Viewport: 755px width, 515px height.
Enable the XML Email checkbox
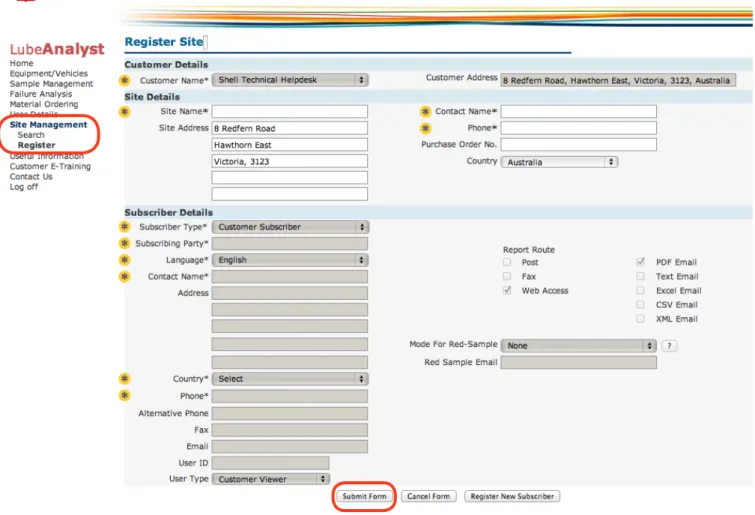click(x=640, y=319)
